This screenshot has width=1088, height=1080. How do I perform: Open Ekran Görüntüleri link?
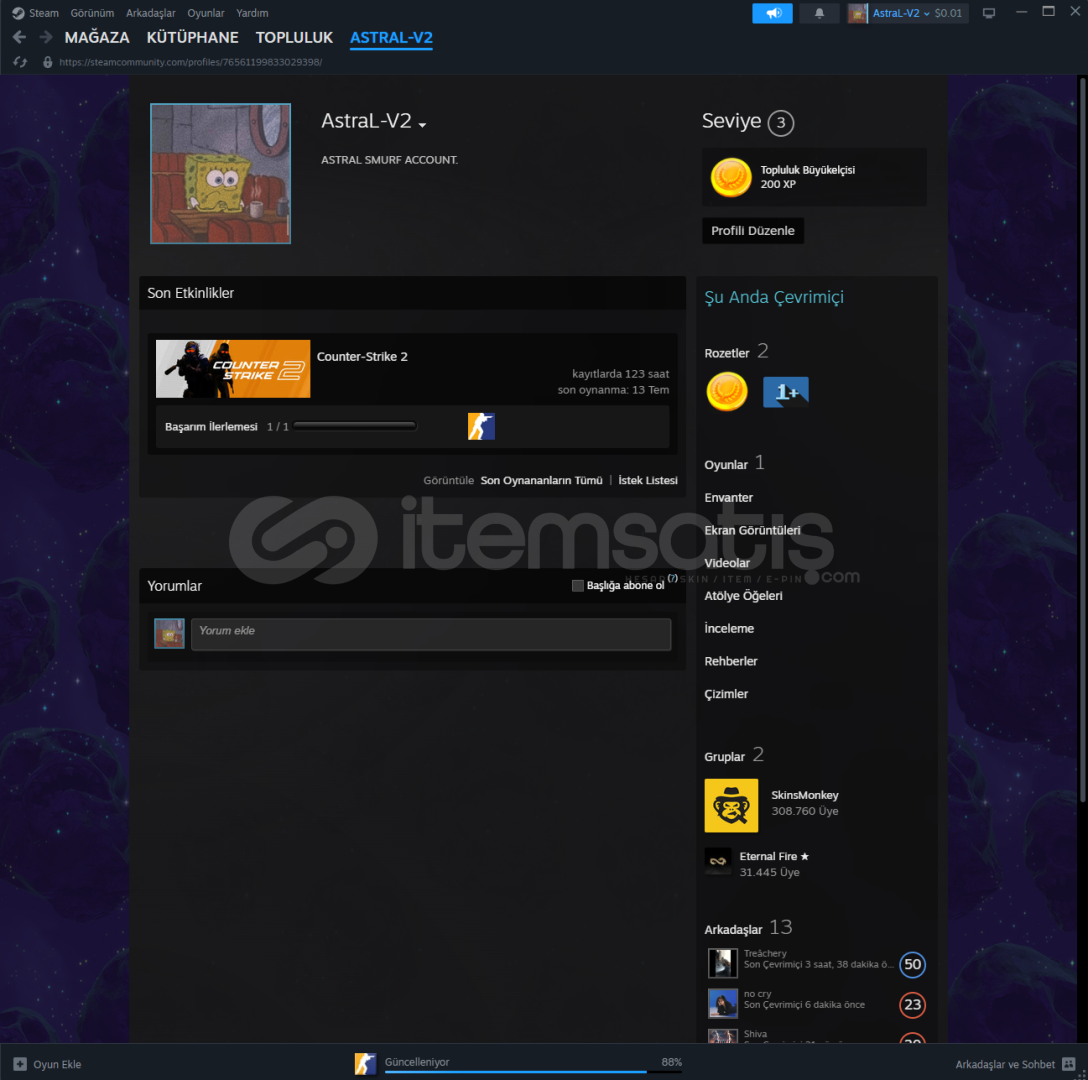coord(752,530)
